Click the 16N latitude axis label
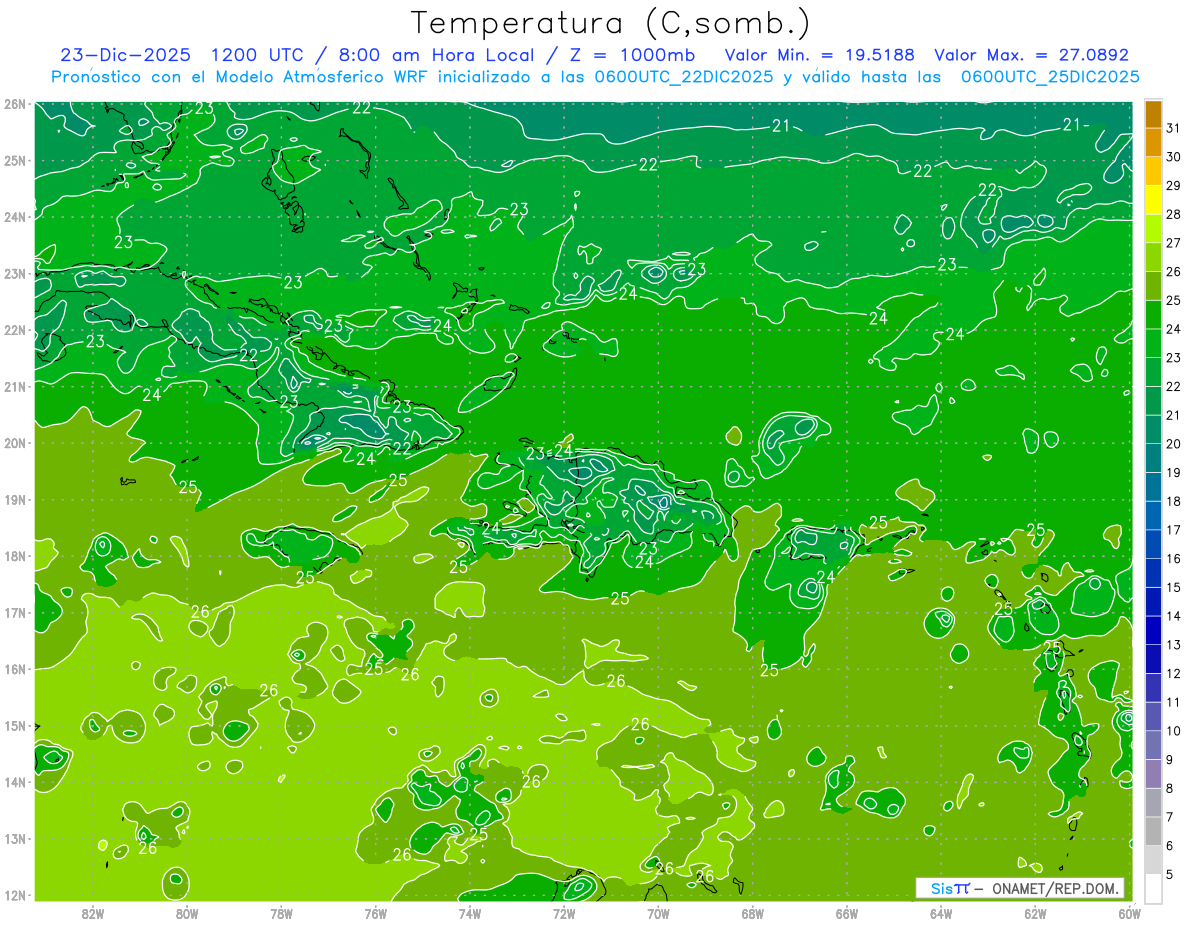Viewport: 1200px width, 927px height. tap(14, 669)
